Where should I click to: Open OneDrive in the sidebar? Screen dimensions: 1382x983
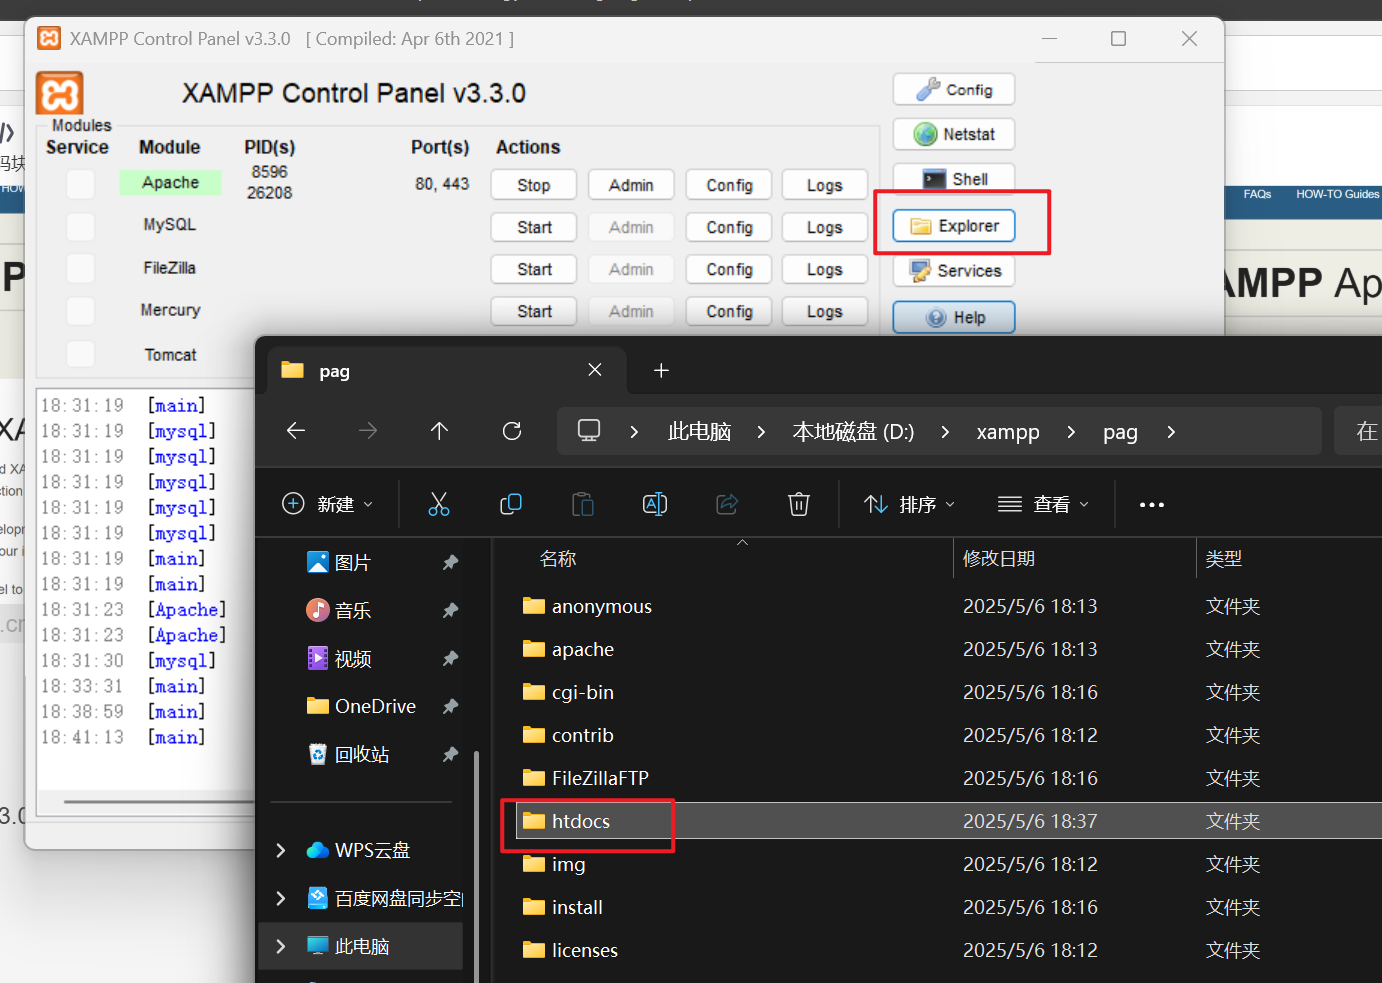tap(361, 706)
